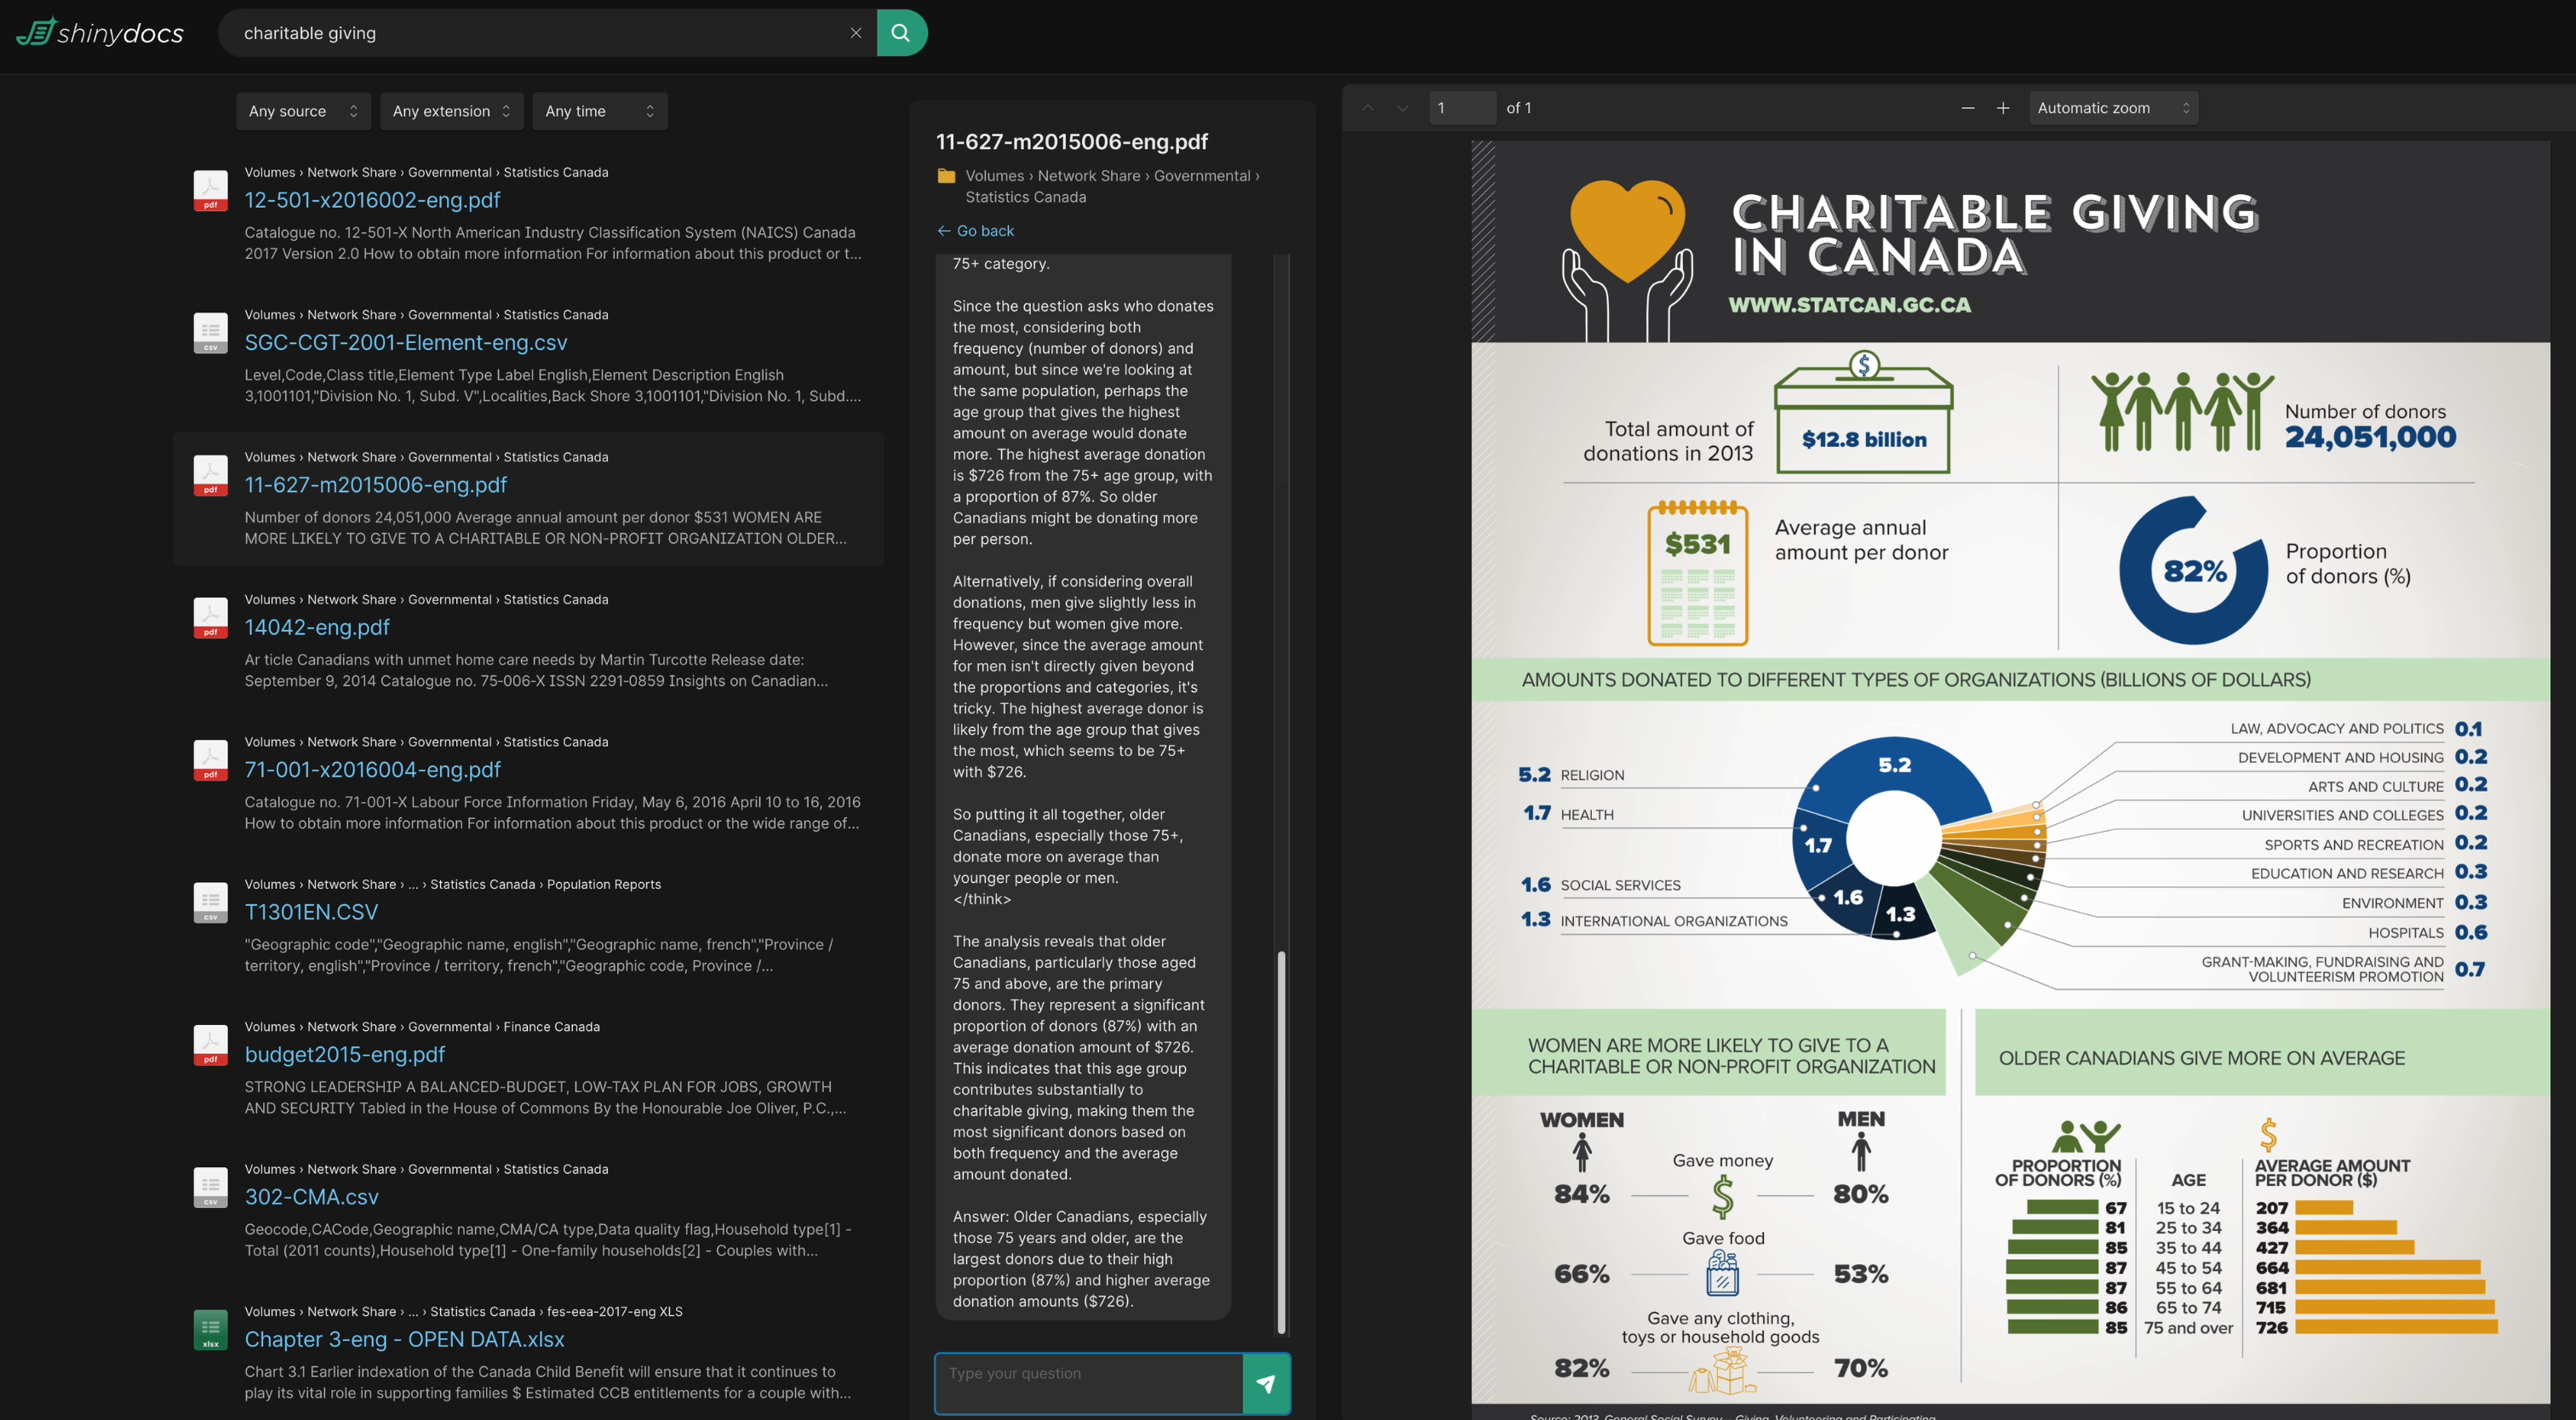The width and height of the screenshot is (2576, 1420).
Task: Open the Any time filter dropdown
Action: click(x=599, y=111)
